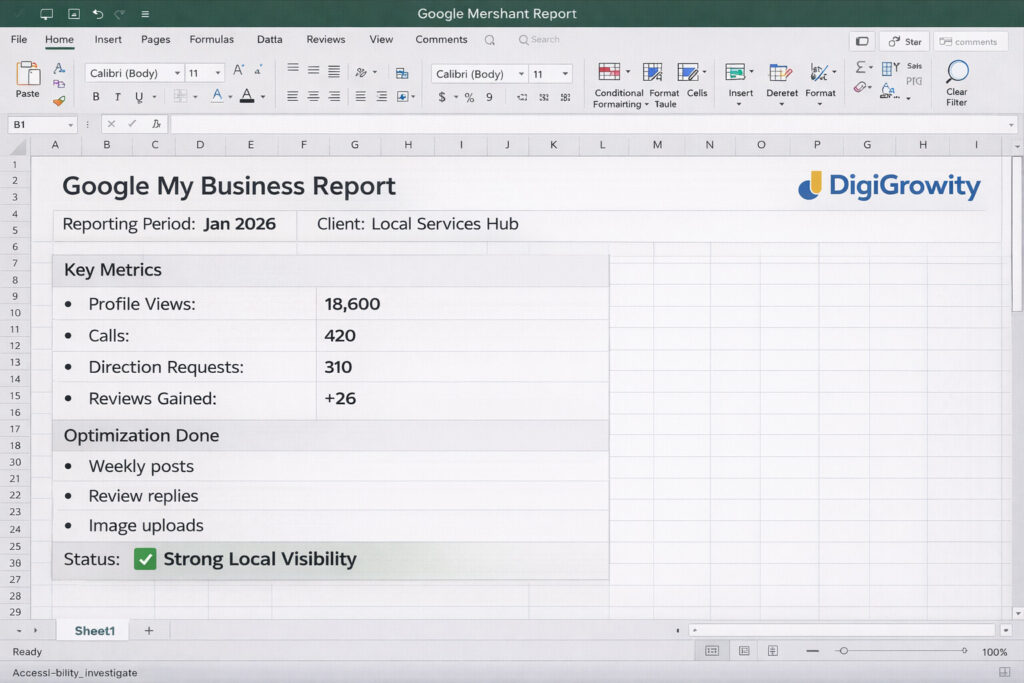Click the Undo arrow in title bar

(x=97, y=14)
